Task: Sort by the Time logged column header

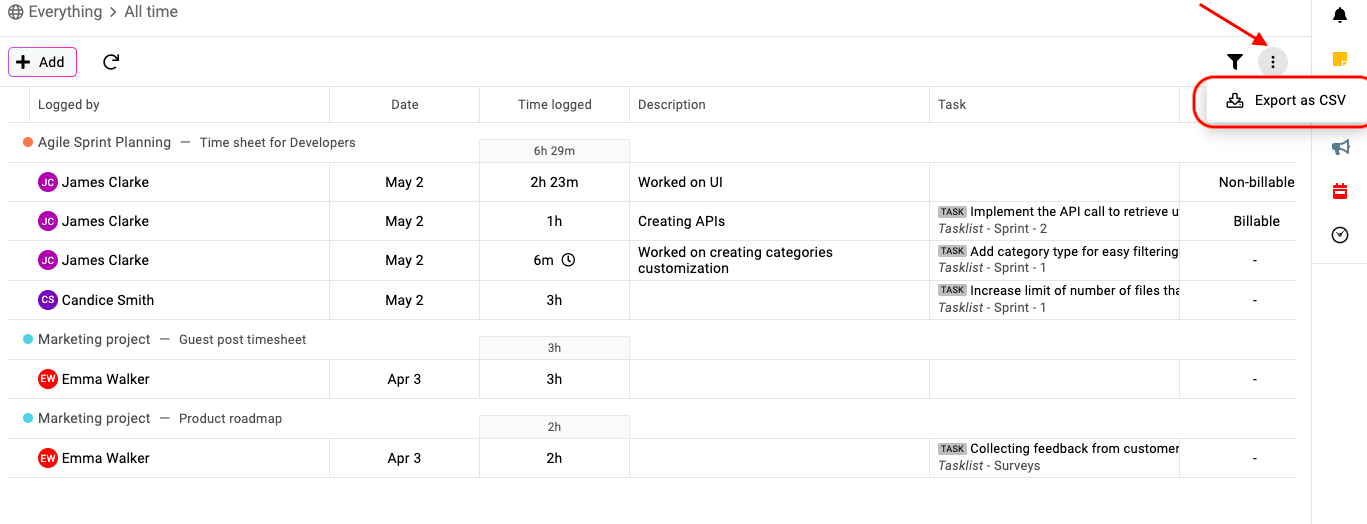Action: tap(555, 104)
